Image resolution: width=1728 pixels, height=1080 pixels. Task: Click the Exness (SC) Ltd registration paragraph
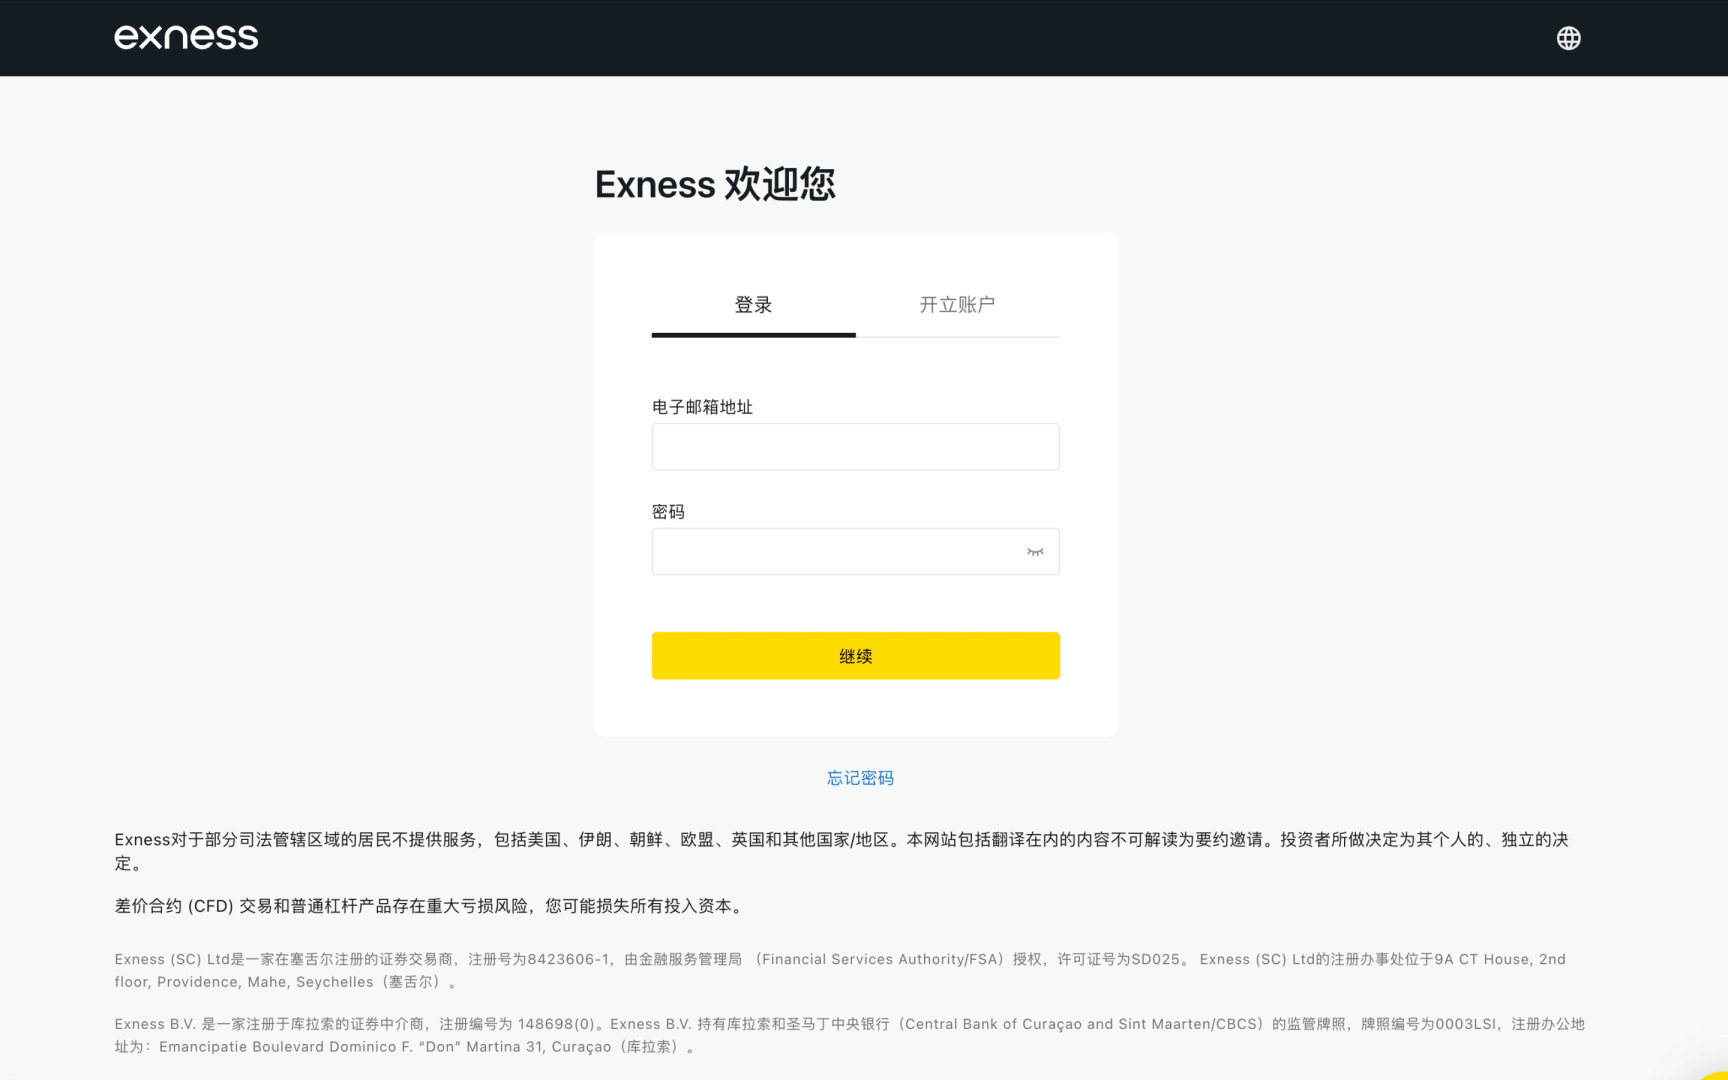(840, 970)
